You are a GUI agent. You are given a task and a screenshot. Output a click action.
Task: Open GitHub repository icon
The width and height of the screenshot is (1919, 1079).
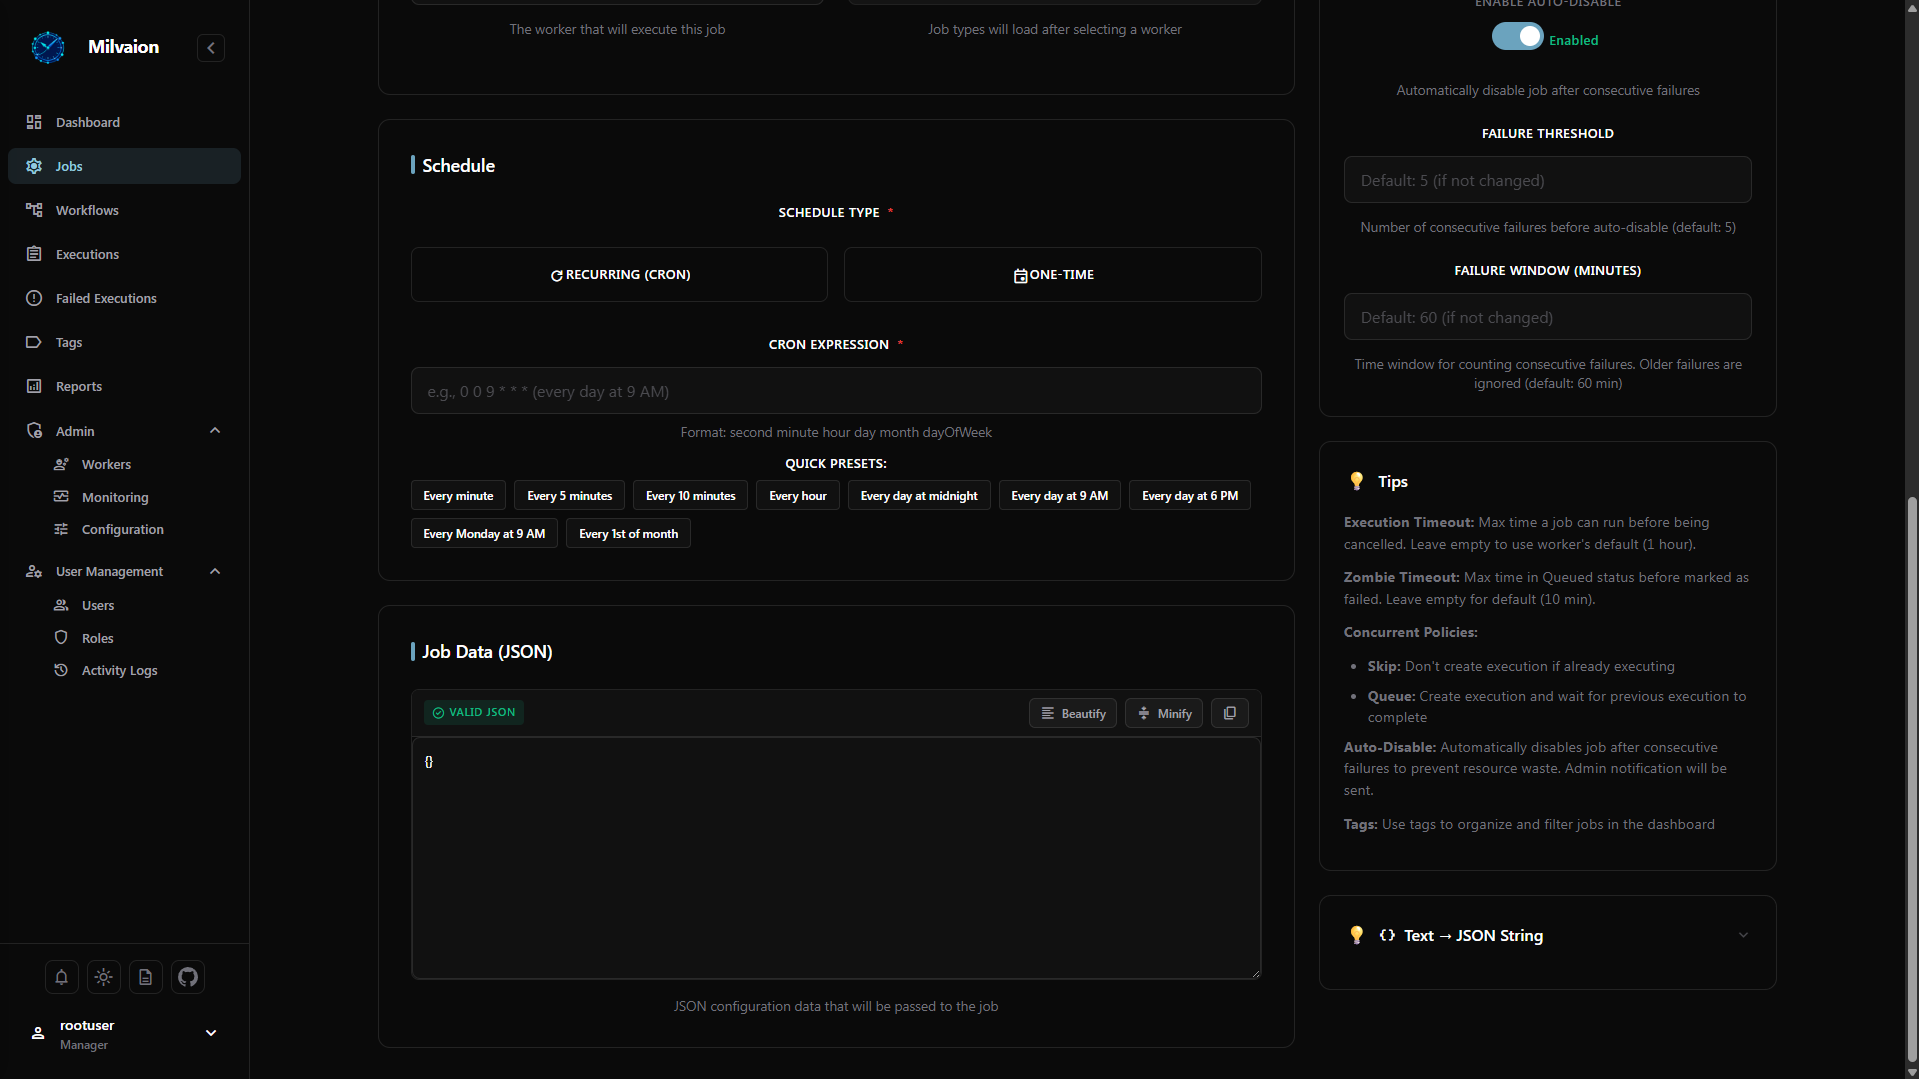[x=188, y=977]
